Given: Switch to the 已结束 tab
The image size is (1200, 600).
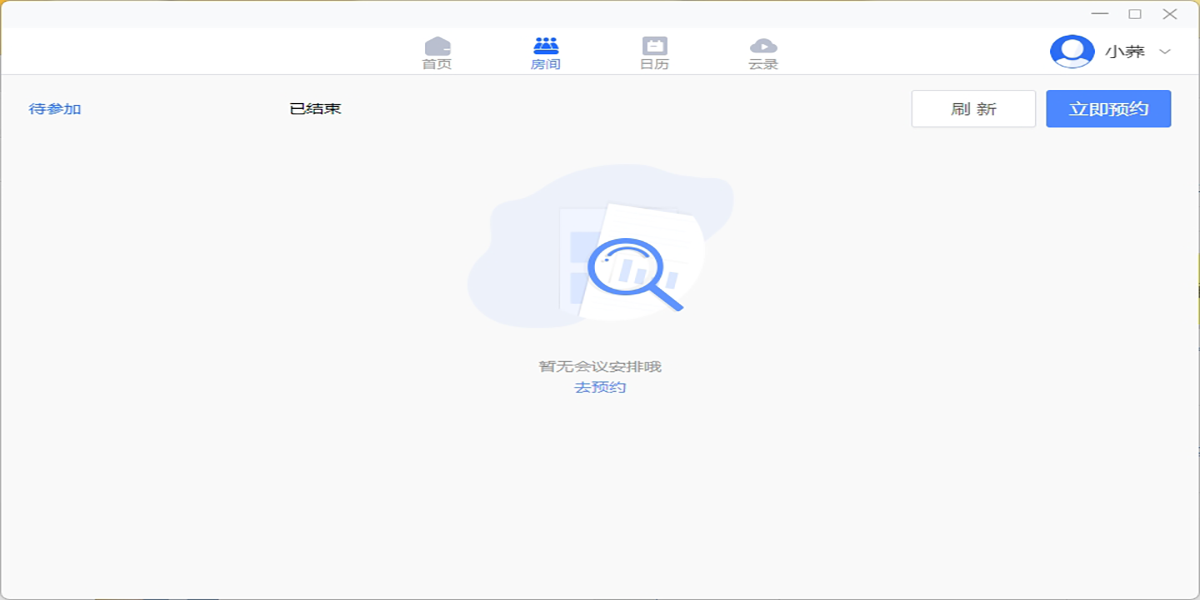Looking at the screenshot, I should coord(315,109).
